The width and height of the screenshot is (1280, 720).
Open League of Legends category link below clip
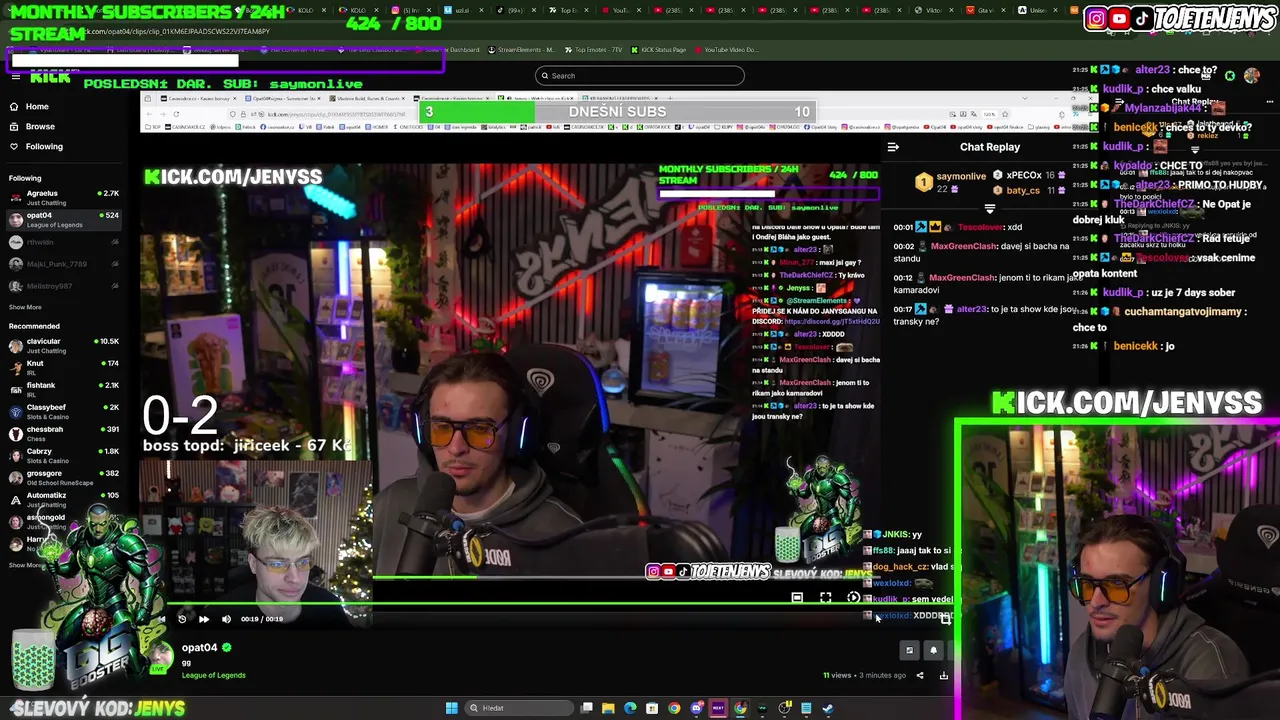tap(213, 675)
